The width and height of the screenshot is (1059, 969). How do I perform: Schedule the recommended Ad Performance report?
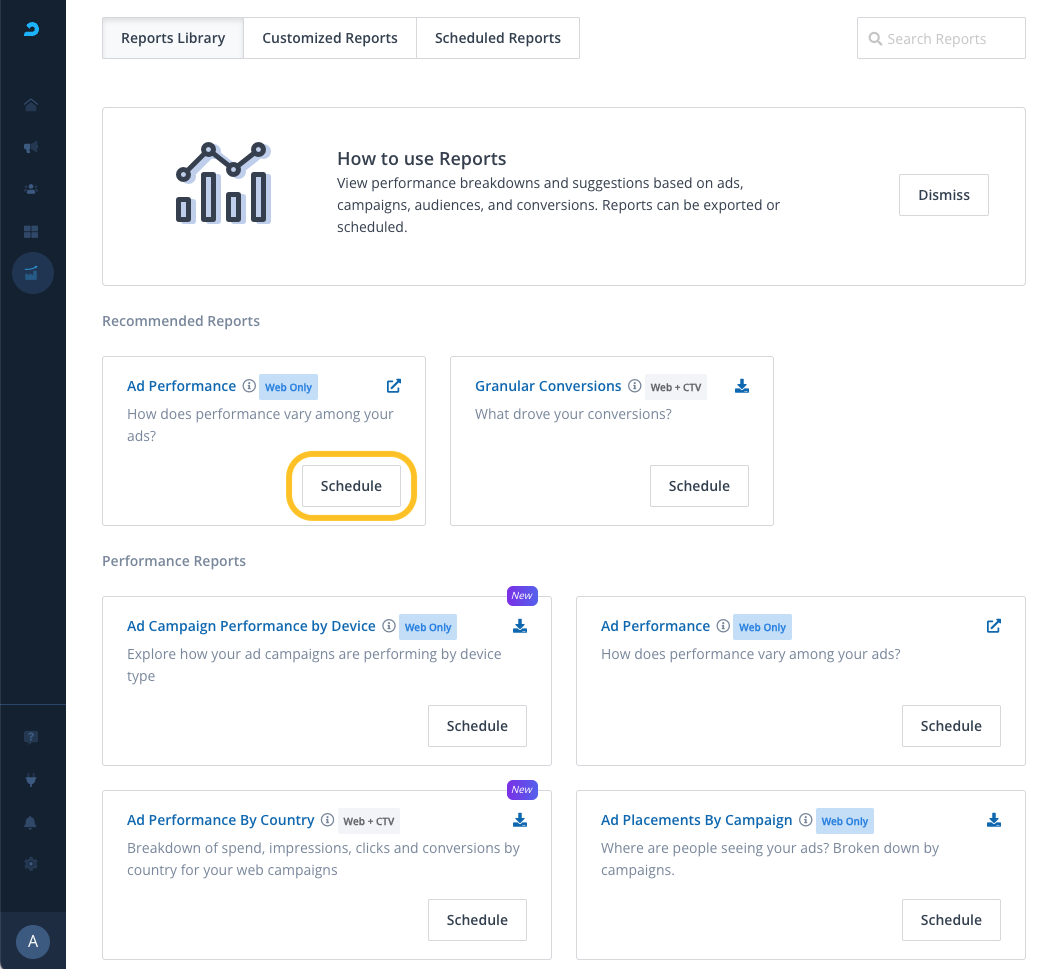coord(351,486)
